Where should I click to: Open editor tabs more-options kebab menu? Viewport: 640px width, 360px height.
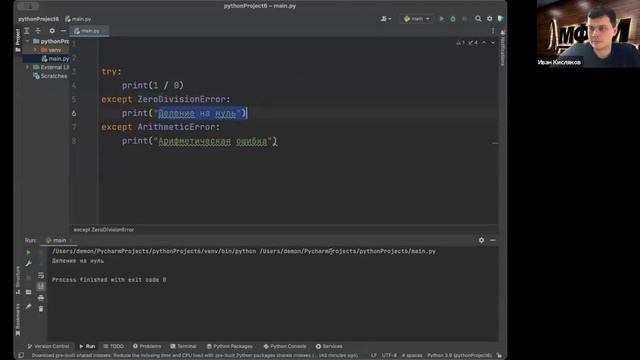(x=493, y=31)
